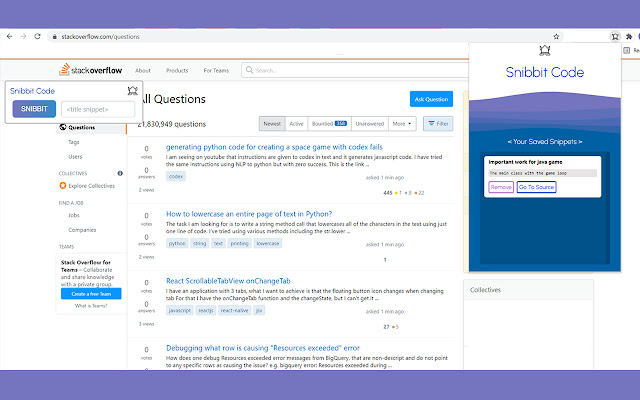This screenshot has height=400, width=640.
Task: Select the Newest sort tab
Action: (x=272, y=124)
